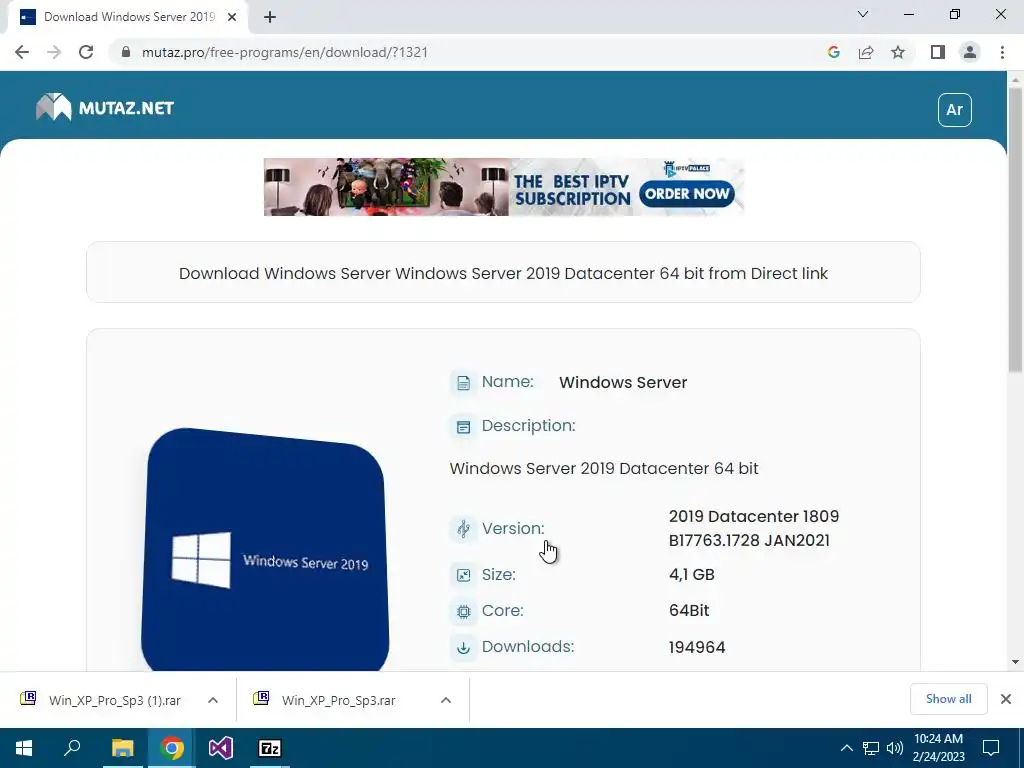Show hidden tray icons

pos(846,748)
